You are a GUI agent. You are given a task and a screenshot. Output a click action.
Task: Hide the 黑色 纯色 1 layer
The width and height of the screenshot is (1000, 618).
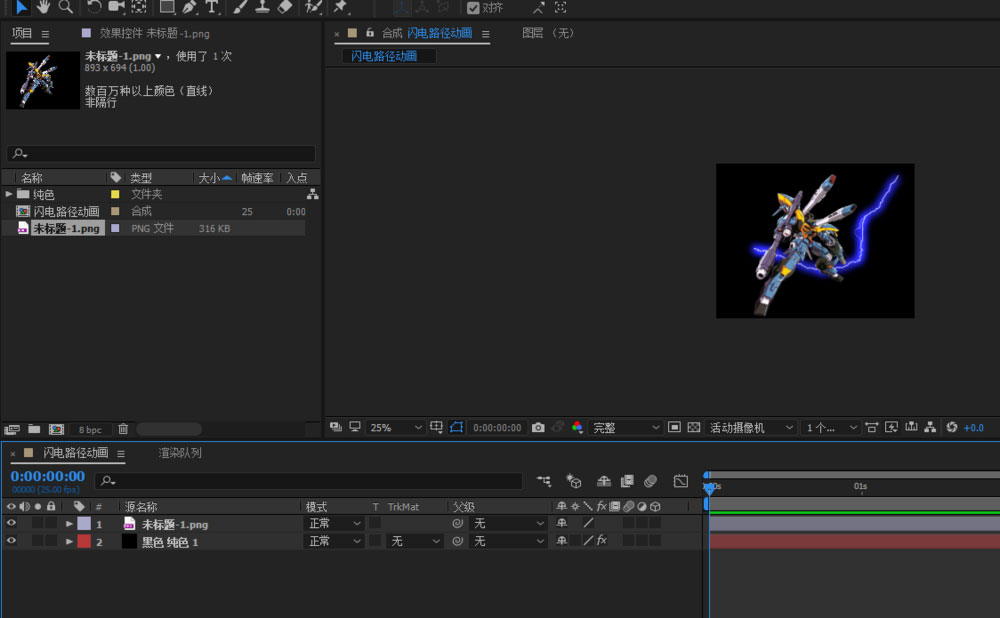coord(11,541)
